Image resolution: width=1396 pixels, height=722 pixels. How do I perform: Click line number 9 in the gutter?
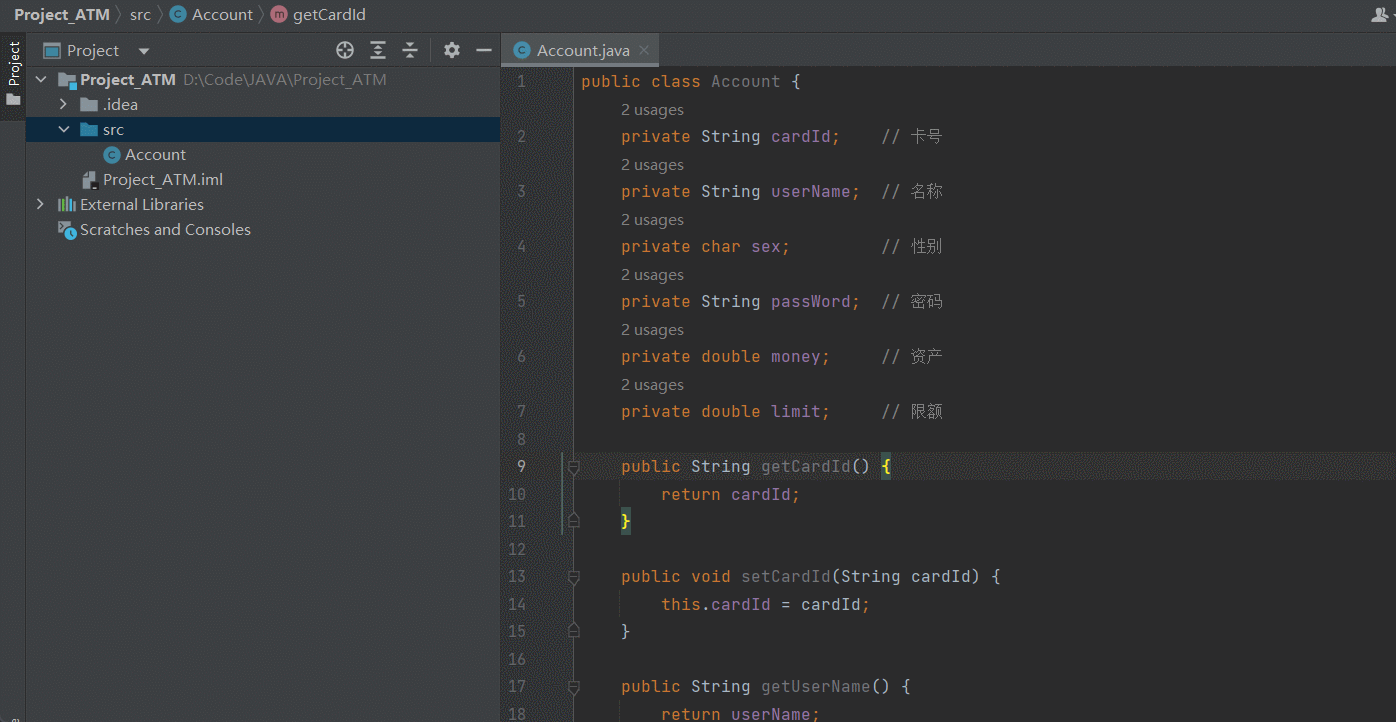(521, 466)
